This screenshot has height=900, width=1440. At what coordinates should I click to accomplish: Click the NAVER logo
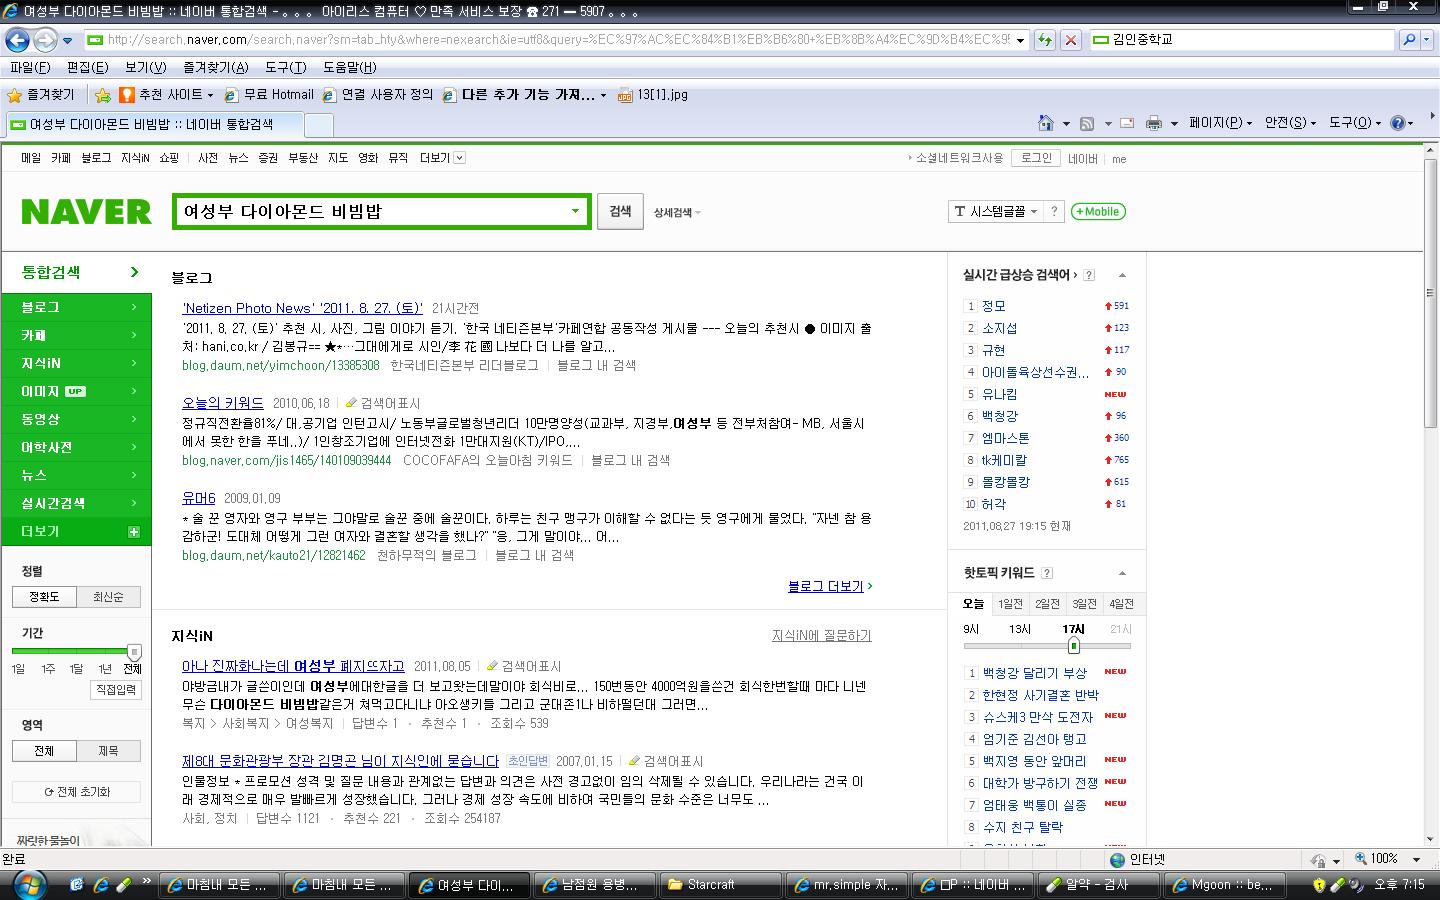86,212
